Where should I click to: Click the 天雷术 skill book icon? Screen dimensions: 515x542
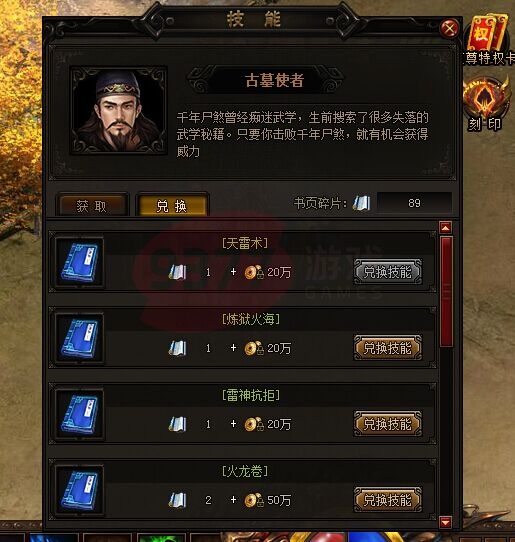click(79, 262)
